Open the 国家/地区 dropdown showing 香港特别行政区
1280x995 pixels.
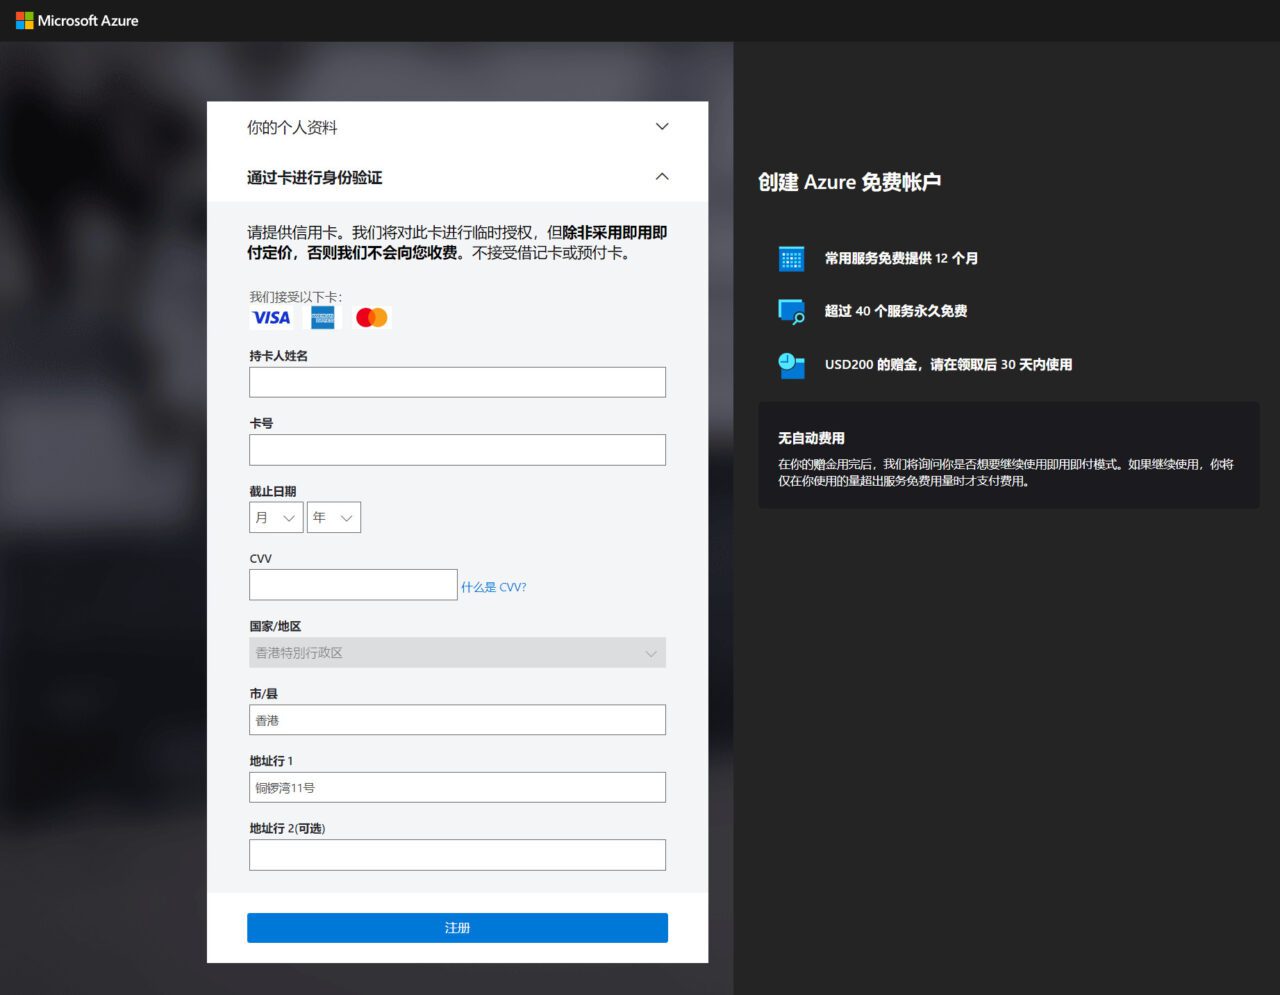point(456,652)
